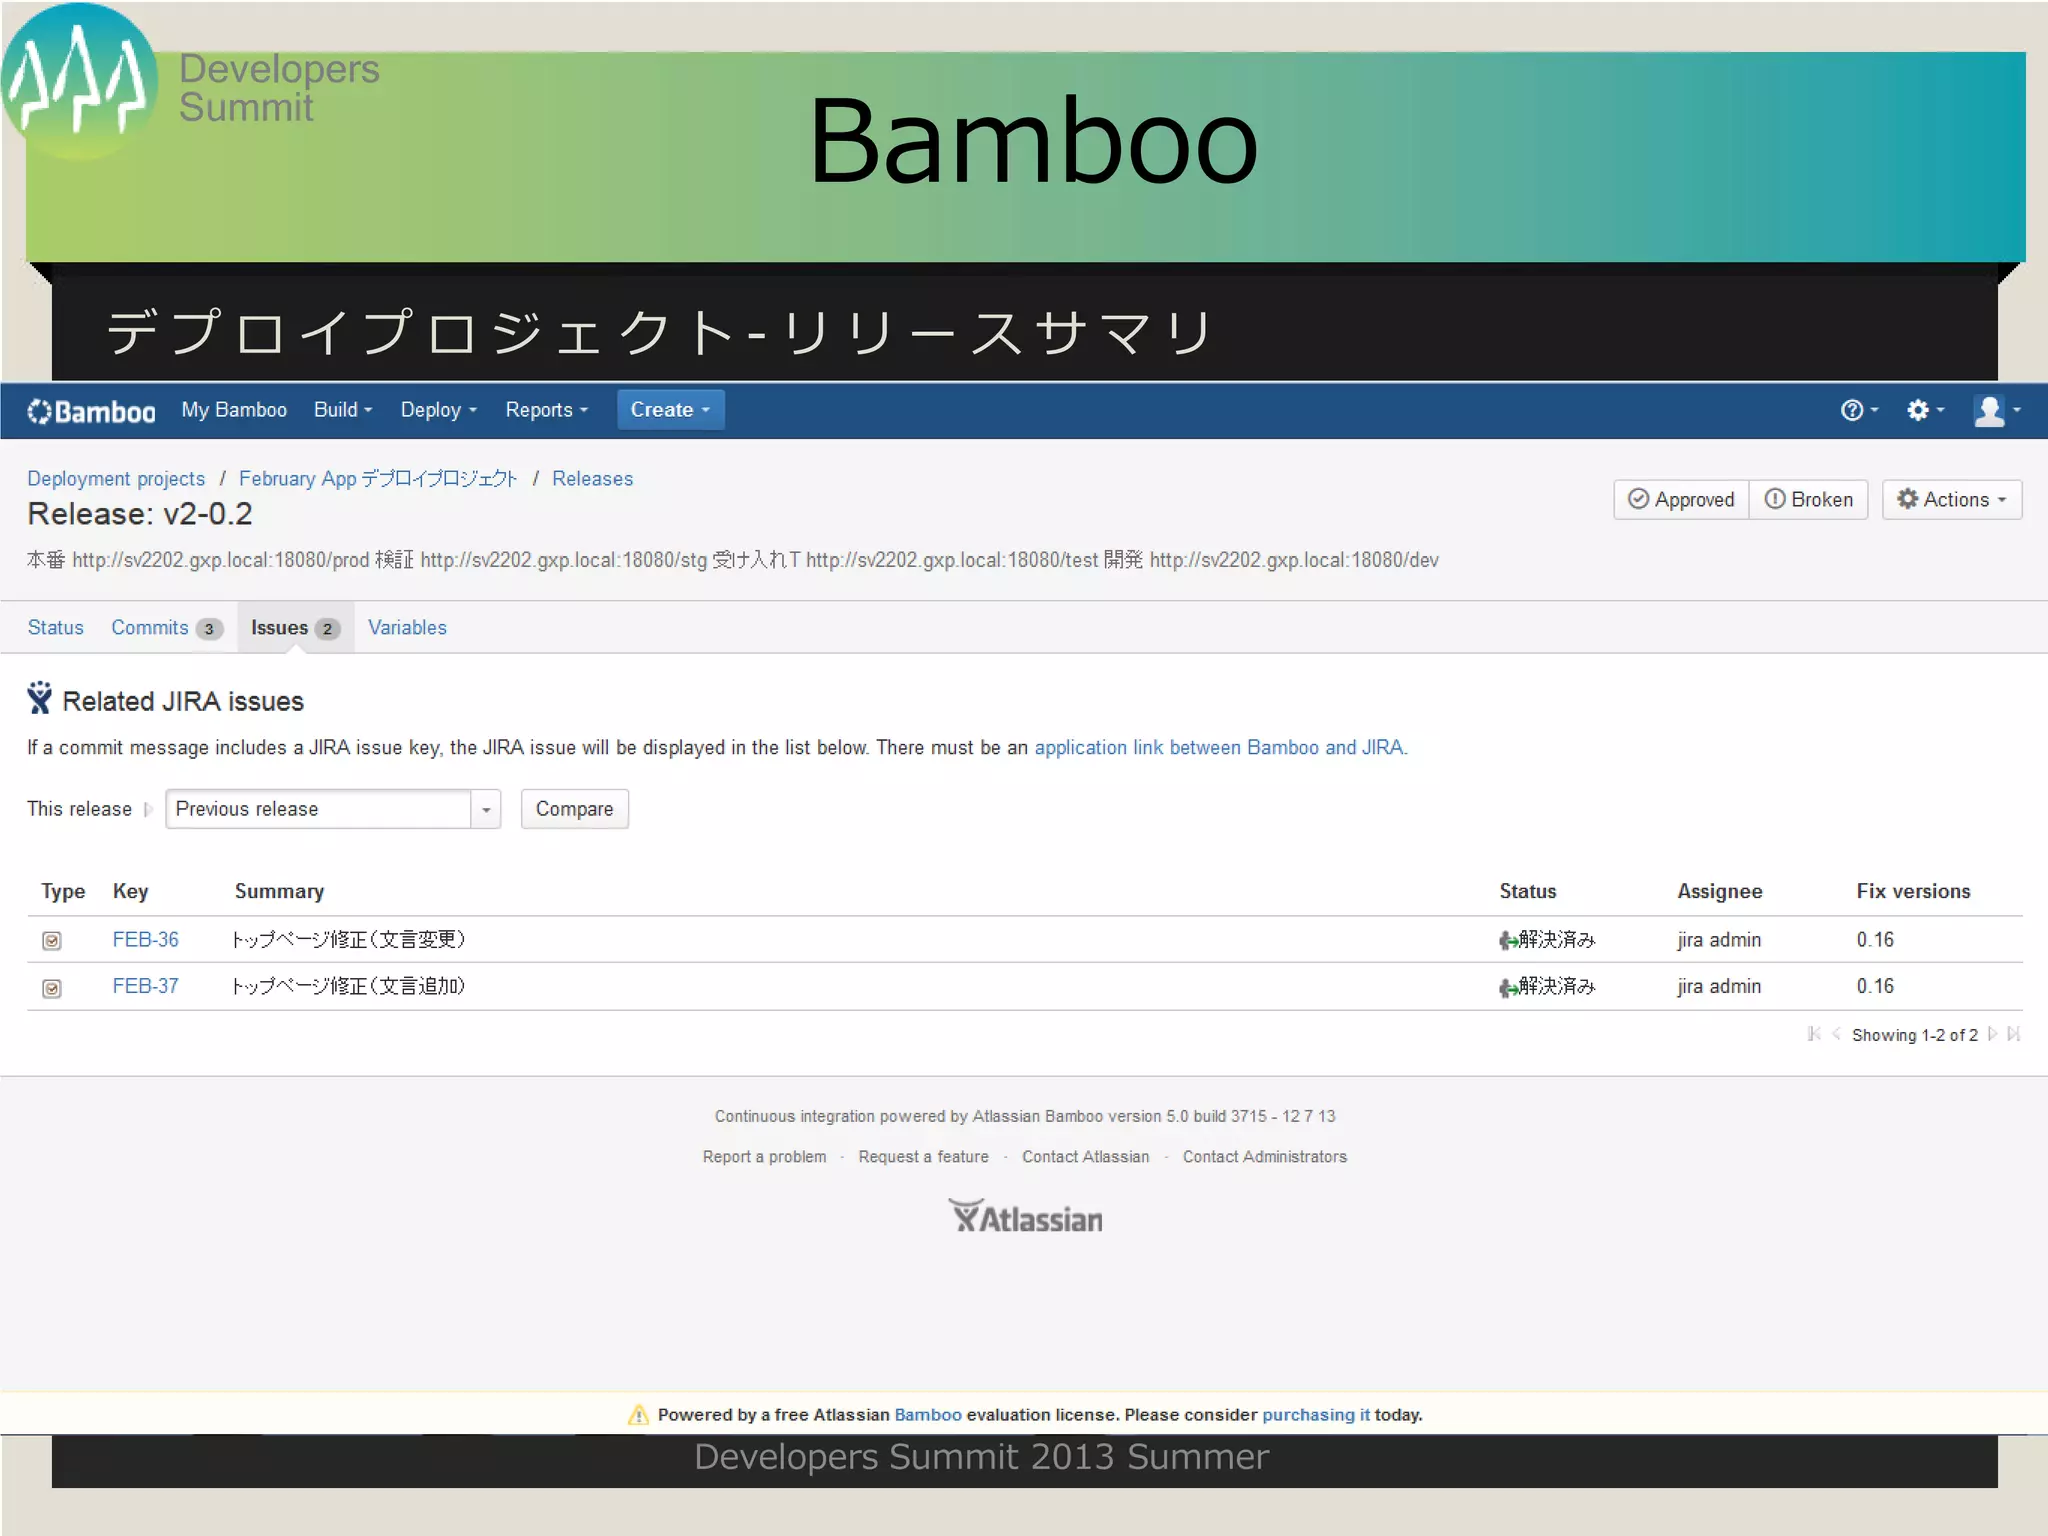Go to the previous page of issues
Image resolution: width=2048 pixels, height=1536 pixels.
(1836, 1034)
